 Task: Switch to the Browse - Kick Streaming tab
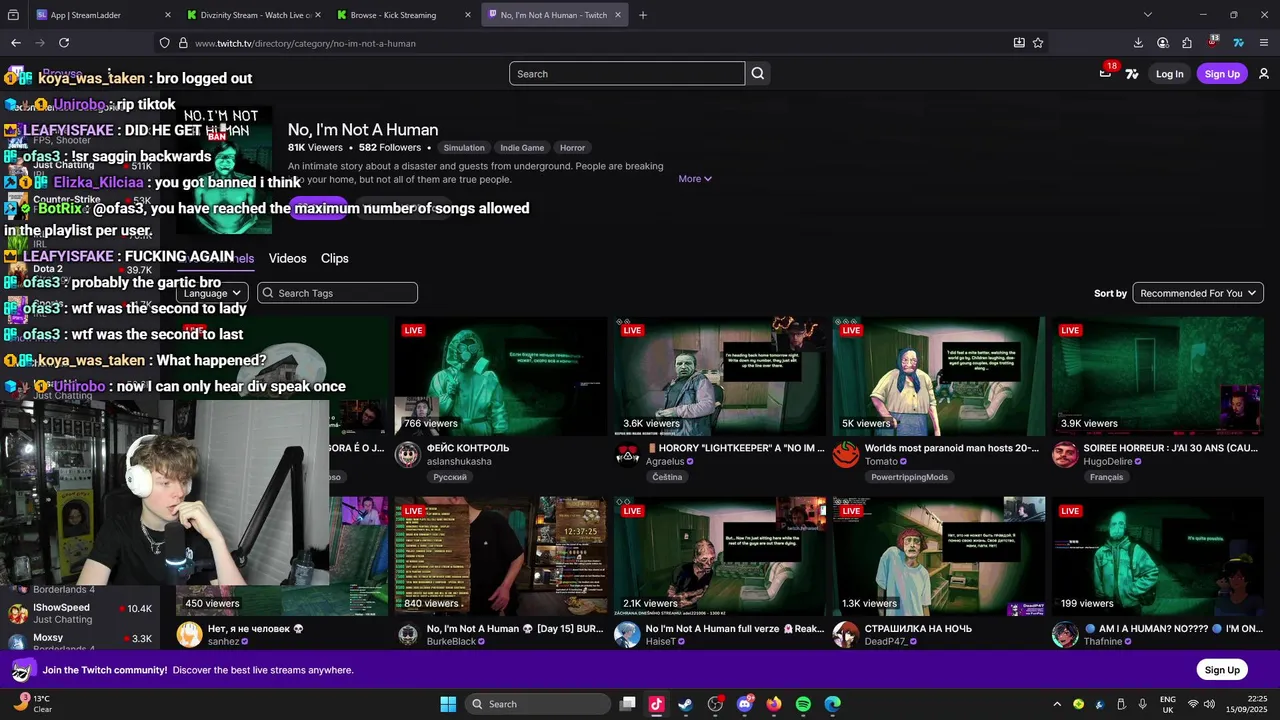click(404, 15)
